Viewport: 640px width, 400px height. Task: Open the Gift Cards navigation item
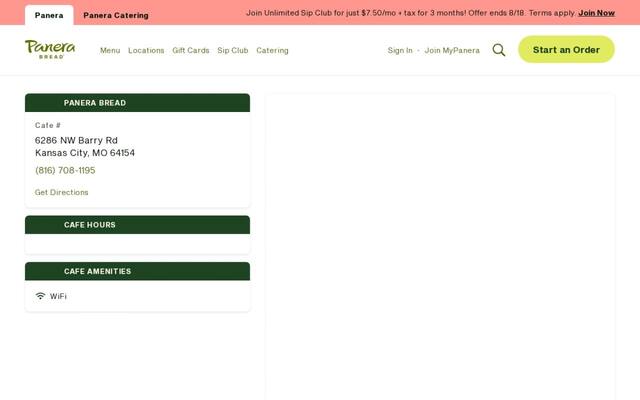191,50
